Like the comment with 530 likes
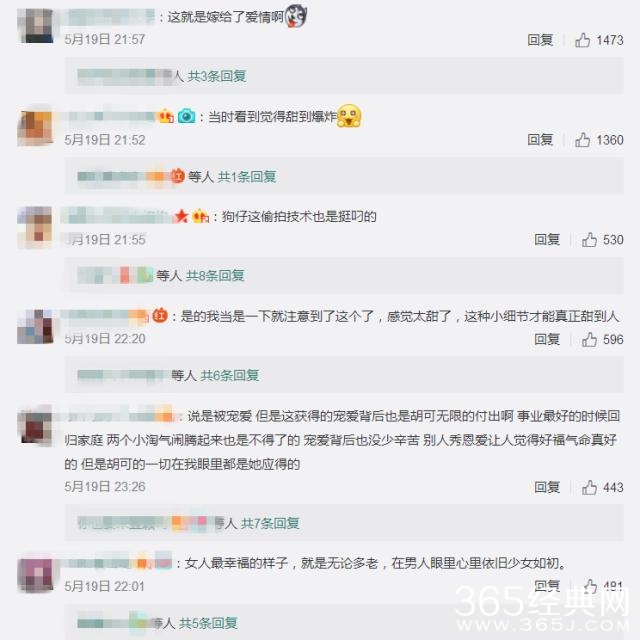Image resolution: width=640 pixels, height=640 pixels. coord(589,240)
